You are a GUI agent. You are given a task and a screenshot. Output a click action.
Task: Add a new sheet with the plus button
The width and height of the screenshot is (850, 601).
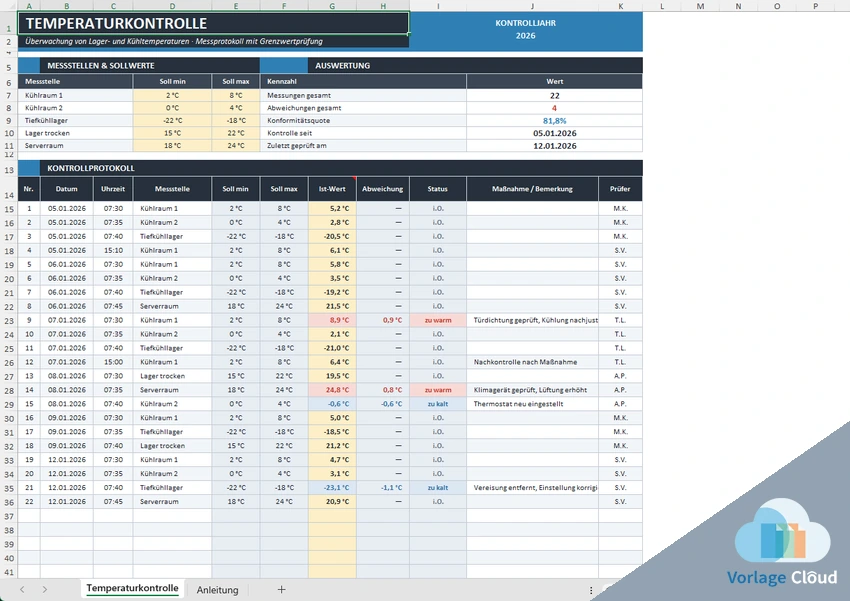tap(281, 590)
